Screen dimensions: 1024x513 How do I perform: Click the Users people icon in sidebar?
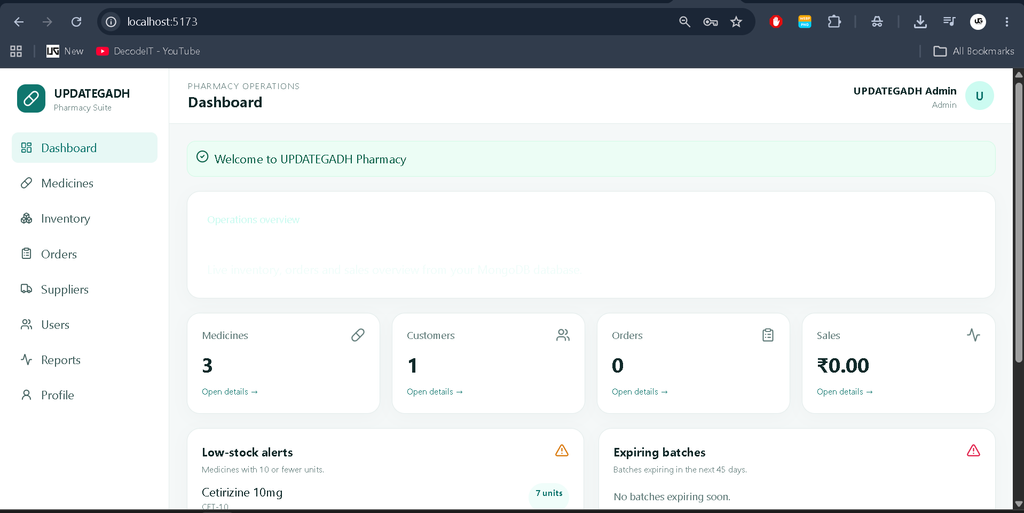coord(26,324)
